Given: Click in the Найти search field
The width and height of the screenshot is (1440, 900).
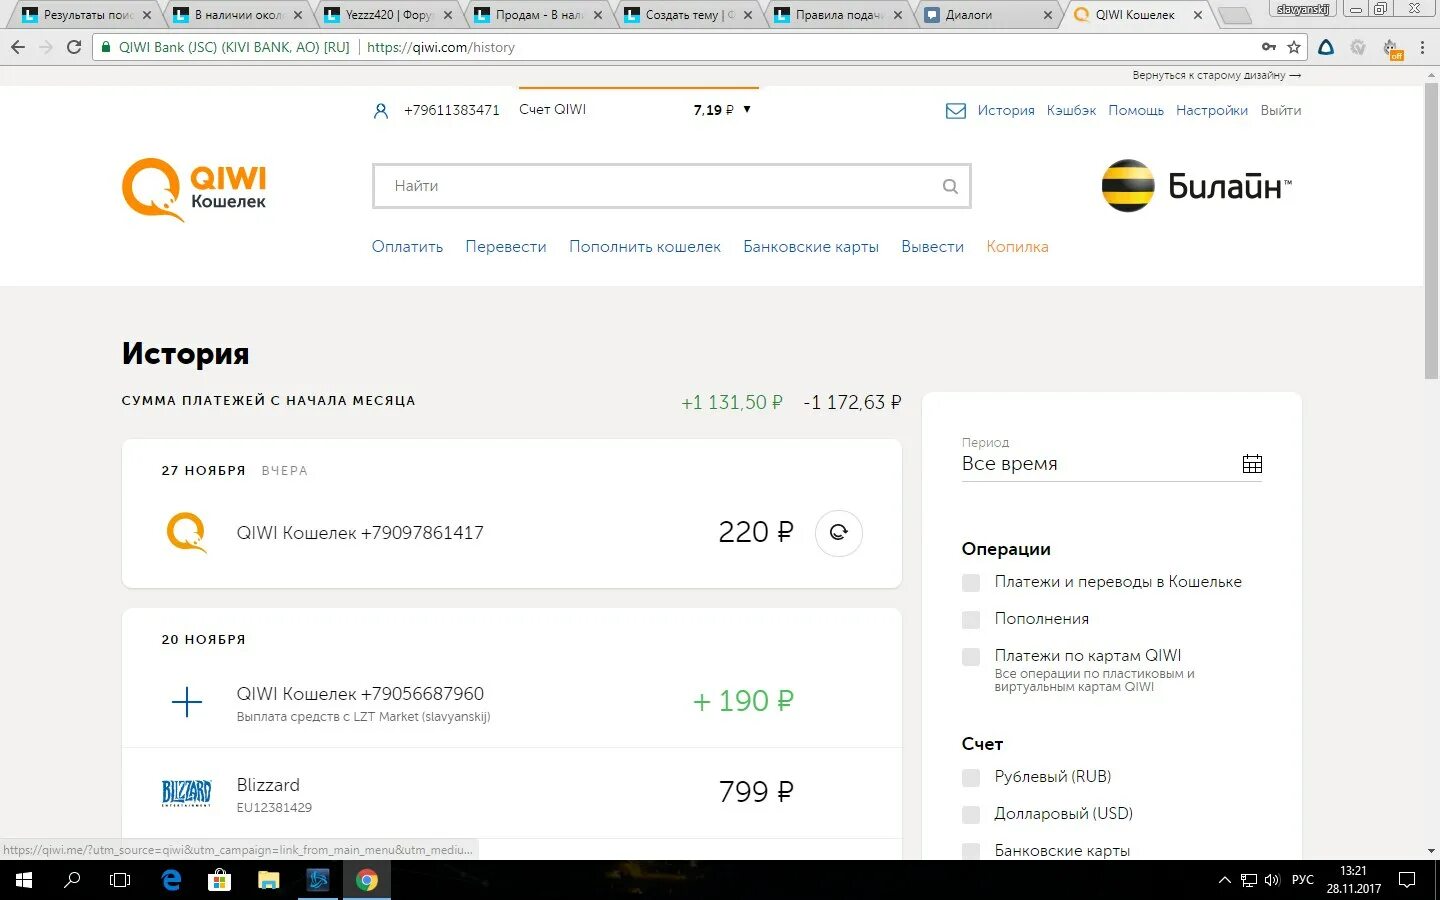Looking at the screenshot, I should point(672,186).
